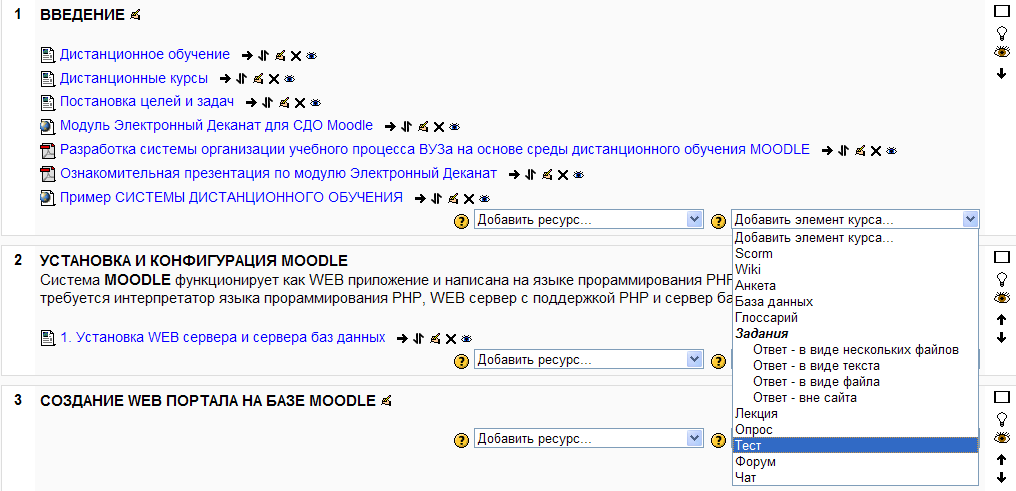Edit Модуль Электронный Деканат для СДО Moodle
This screenshot has width=1016, height=491.
423,126
